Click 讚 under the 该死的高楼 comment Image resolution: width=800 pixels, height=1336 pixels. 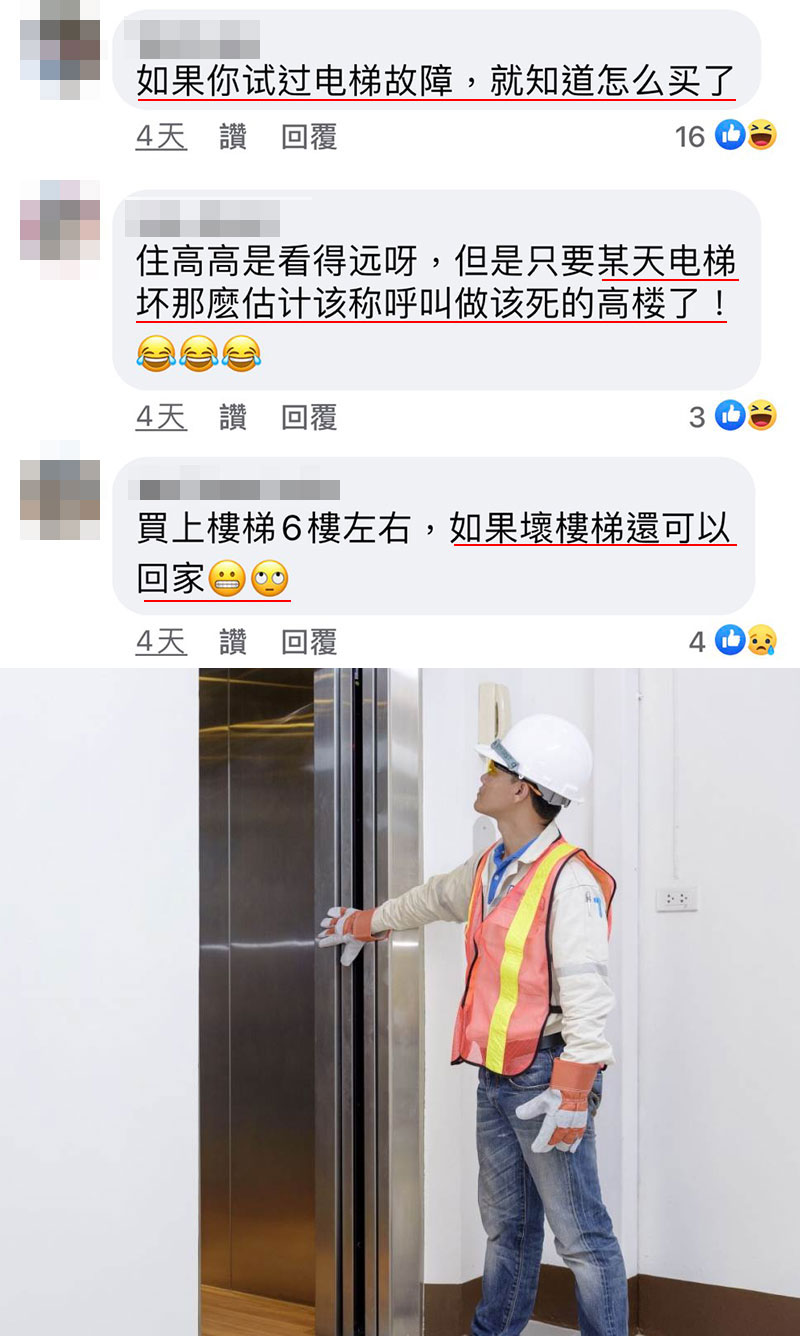click(x=233, y=417)
